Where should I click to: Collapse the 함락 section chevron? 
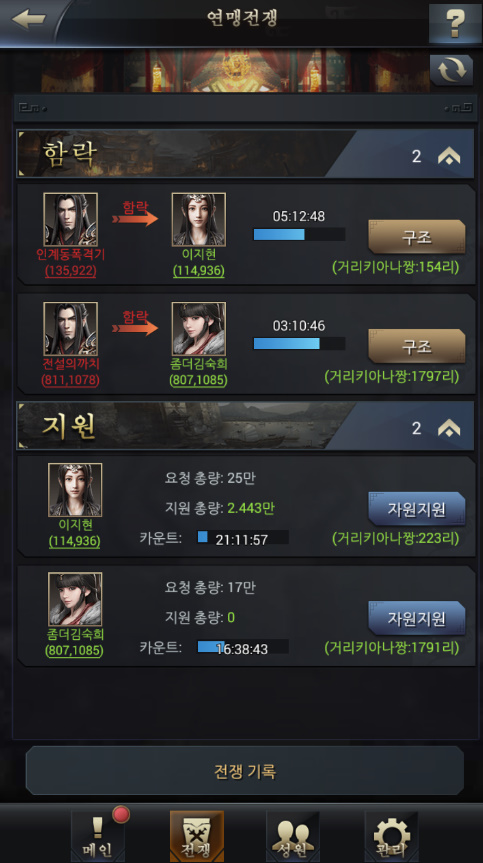pos(449,157)
